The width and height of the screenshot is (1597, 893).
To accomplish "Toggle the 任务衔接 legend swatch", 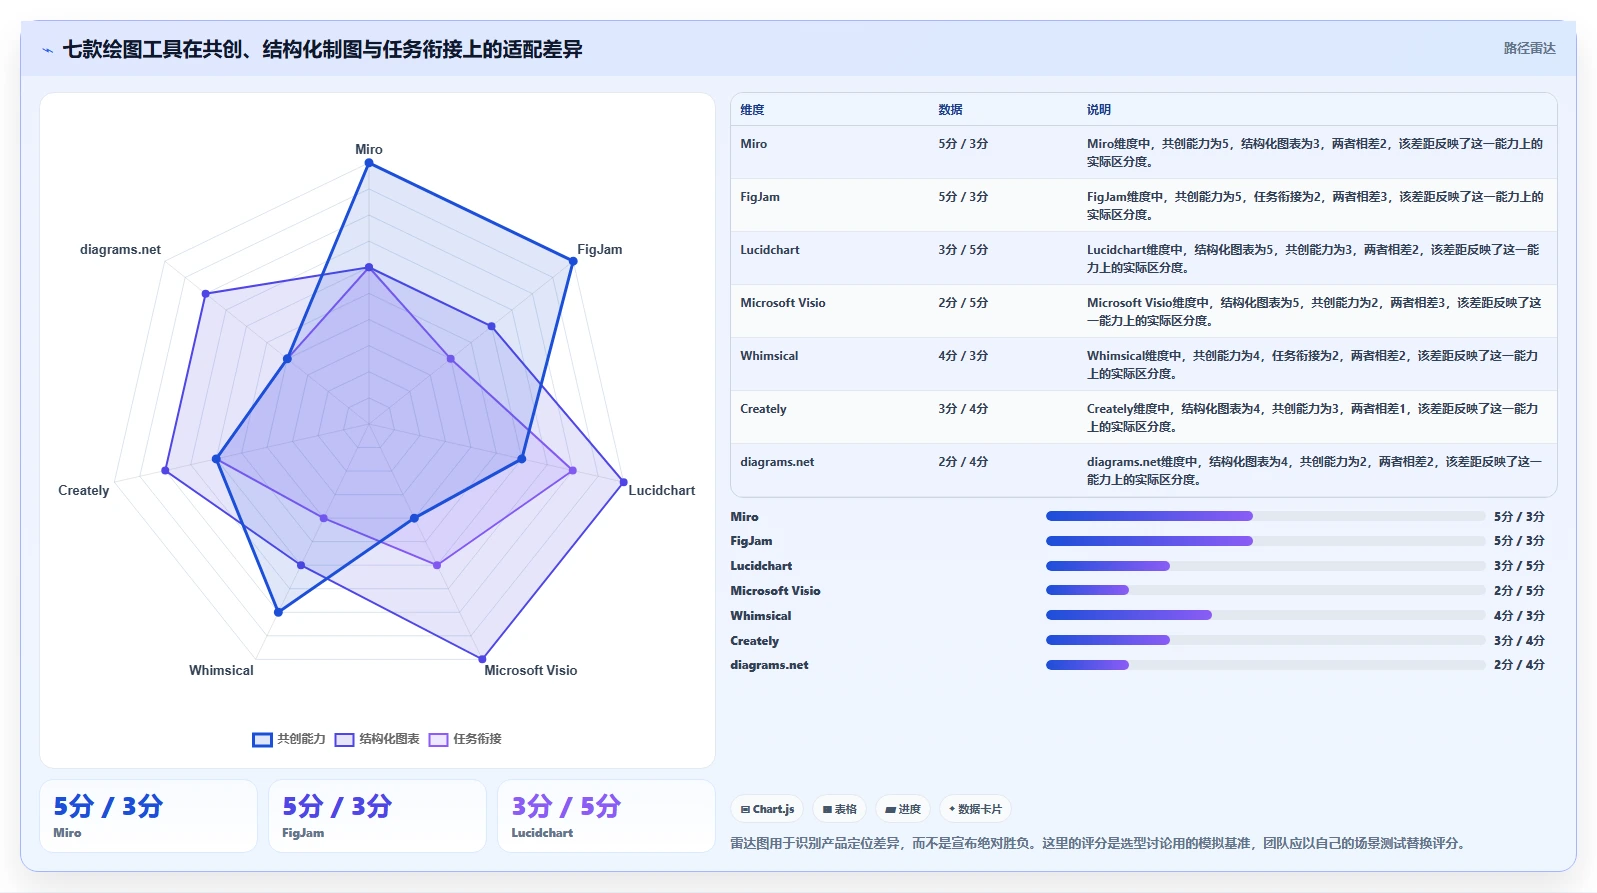I will (438, 740).
